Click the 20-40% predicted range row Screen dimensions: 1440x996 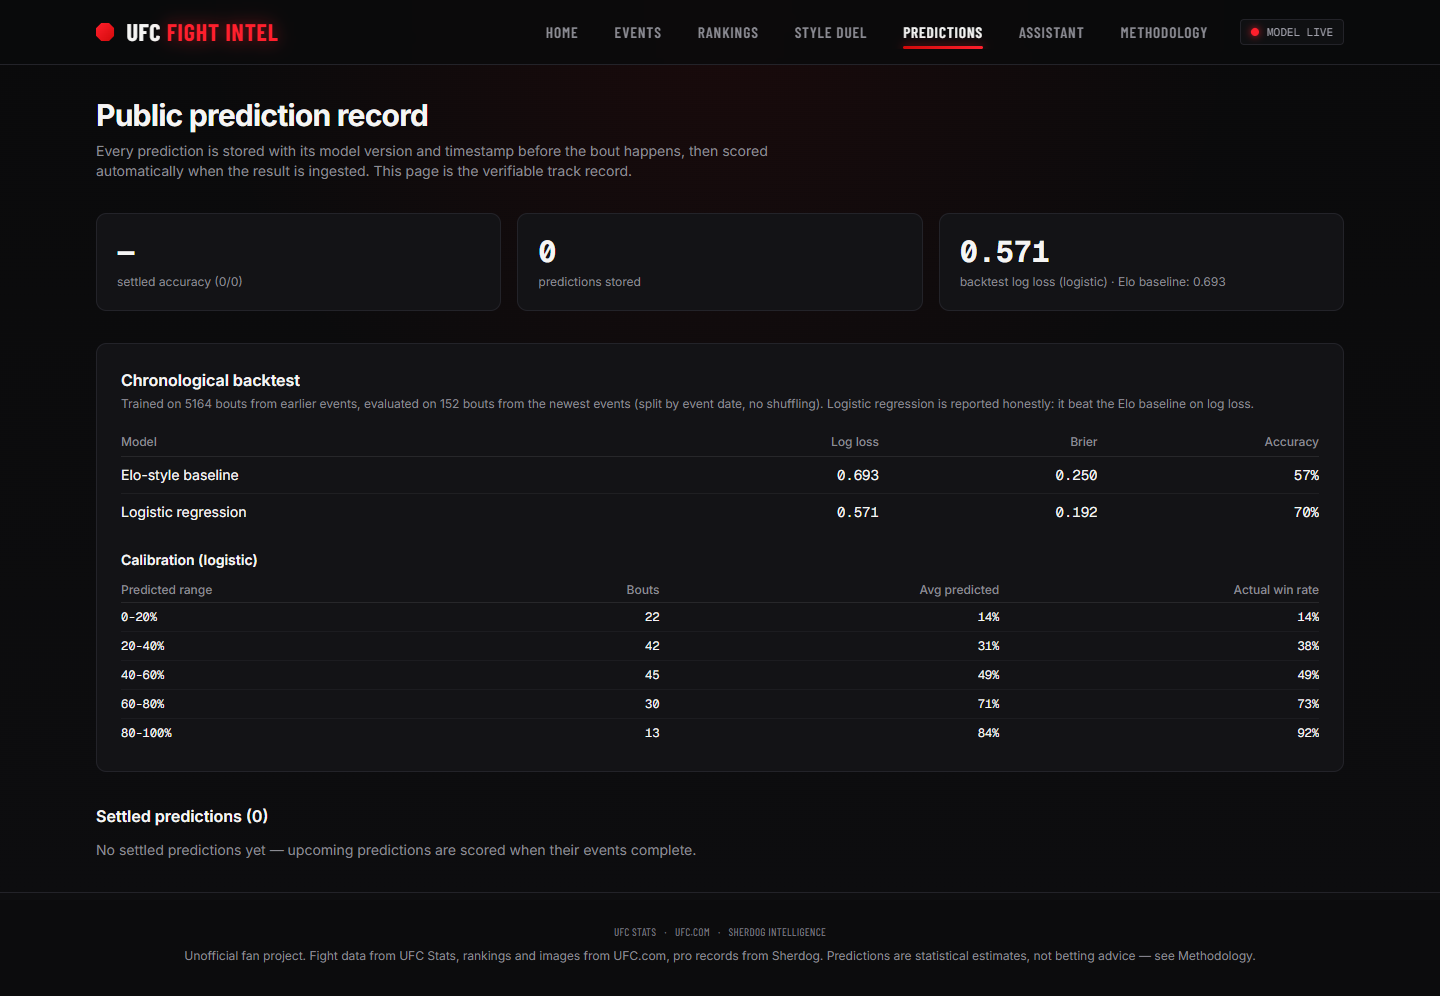pyautogui.click(x=720, y=646)
